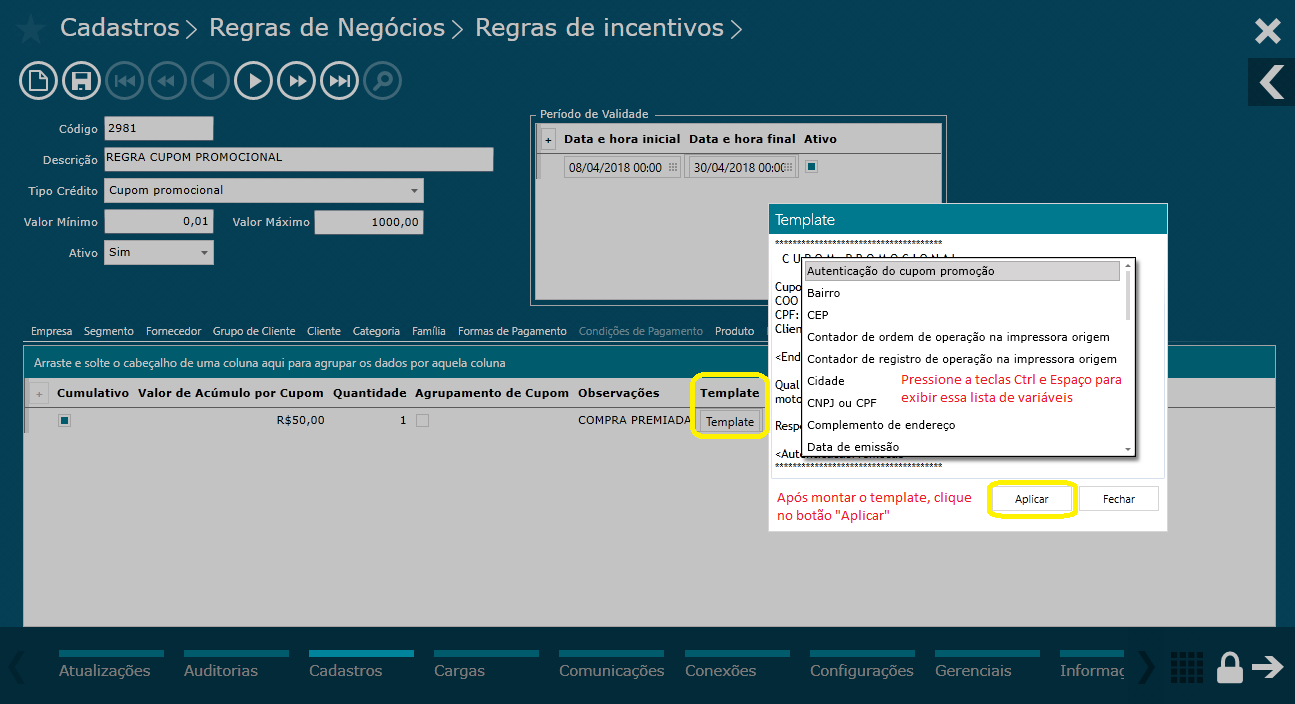Screen dimensions: 1295x704
Task: Skip to the last record
Action: [339, 80]
